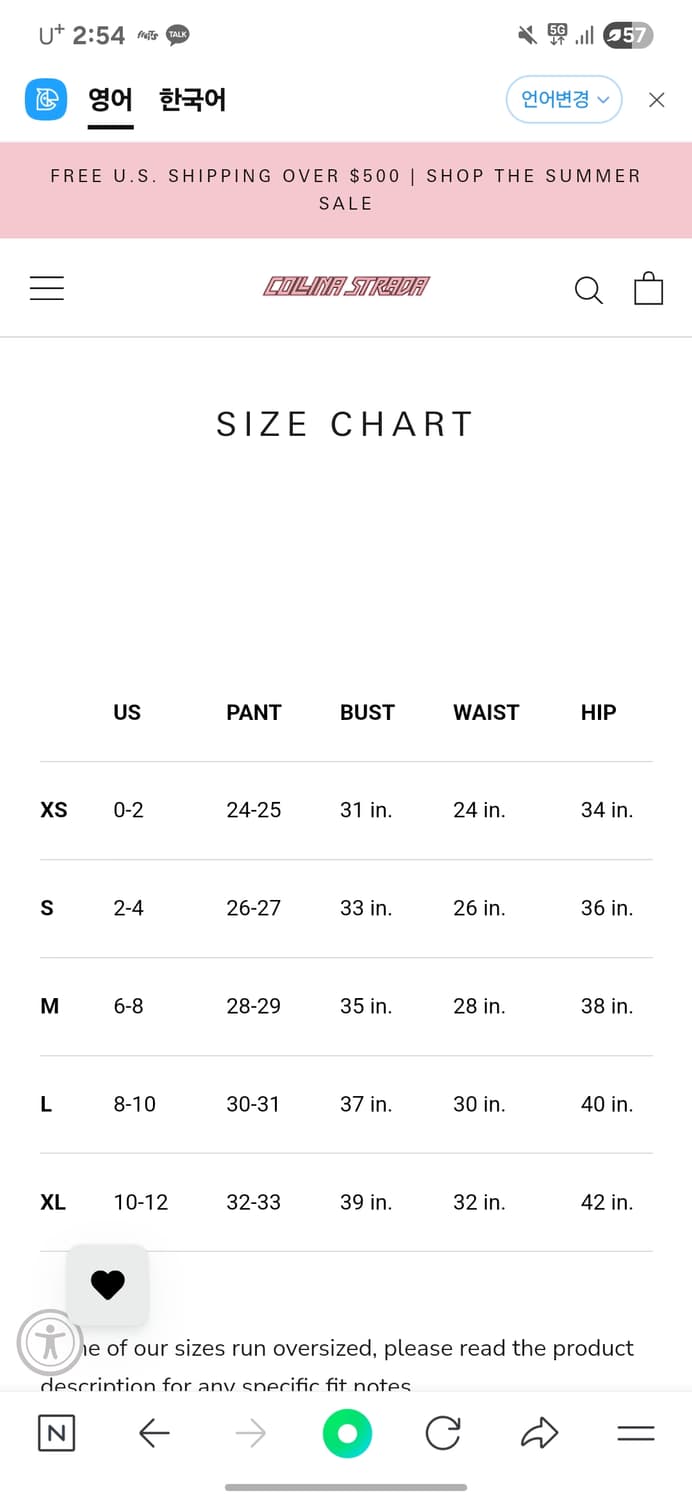Open the shopping bag cart

(649, 288)
